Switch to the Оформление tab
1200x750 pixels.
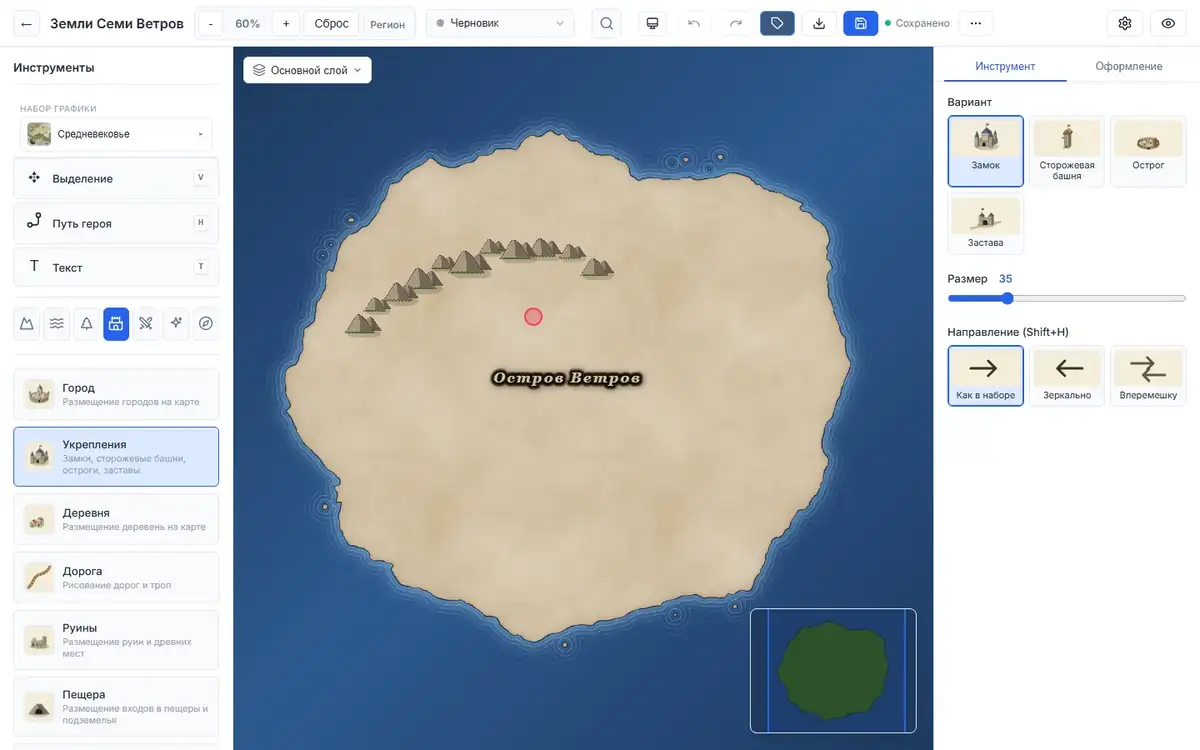[1128, 66]
